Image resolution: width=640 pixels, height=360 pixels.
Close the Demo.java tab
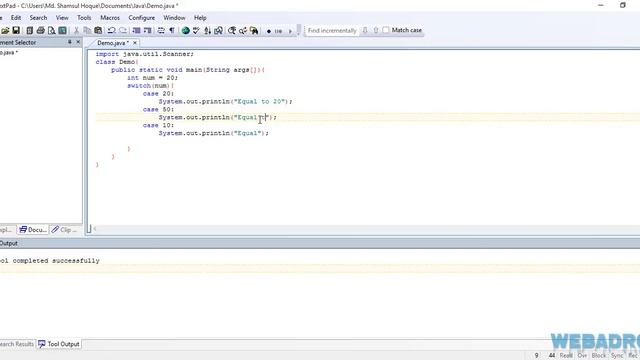[135, 43]
